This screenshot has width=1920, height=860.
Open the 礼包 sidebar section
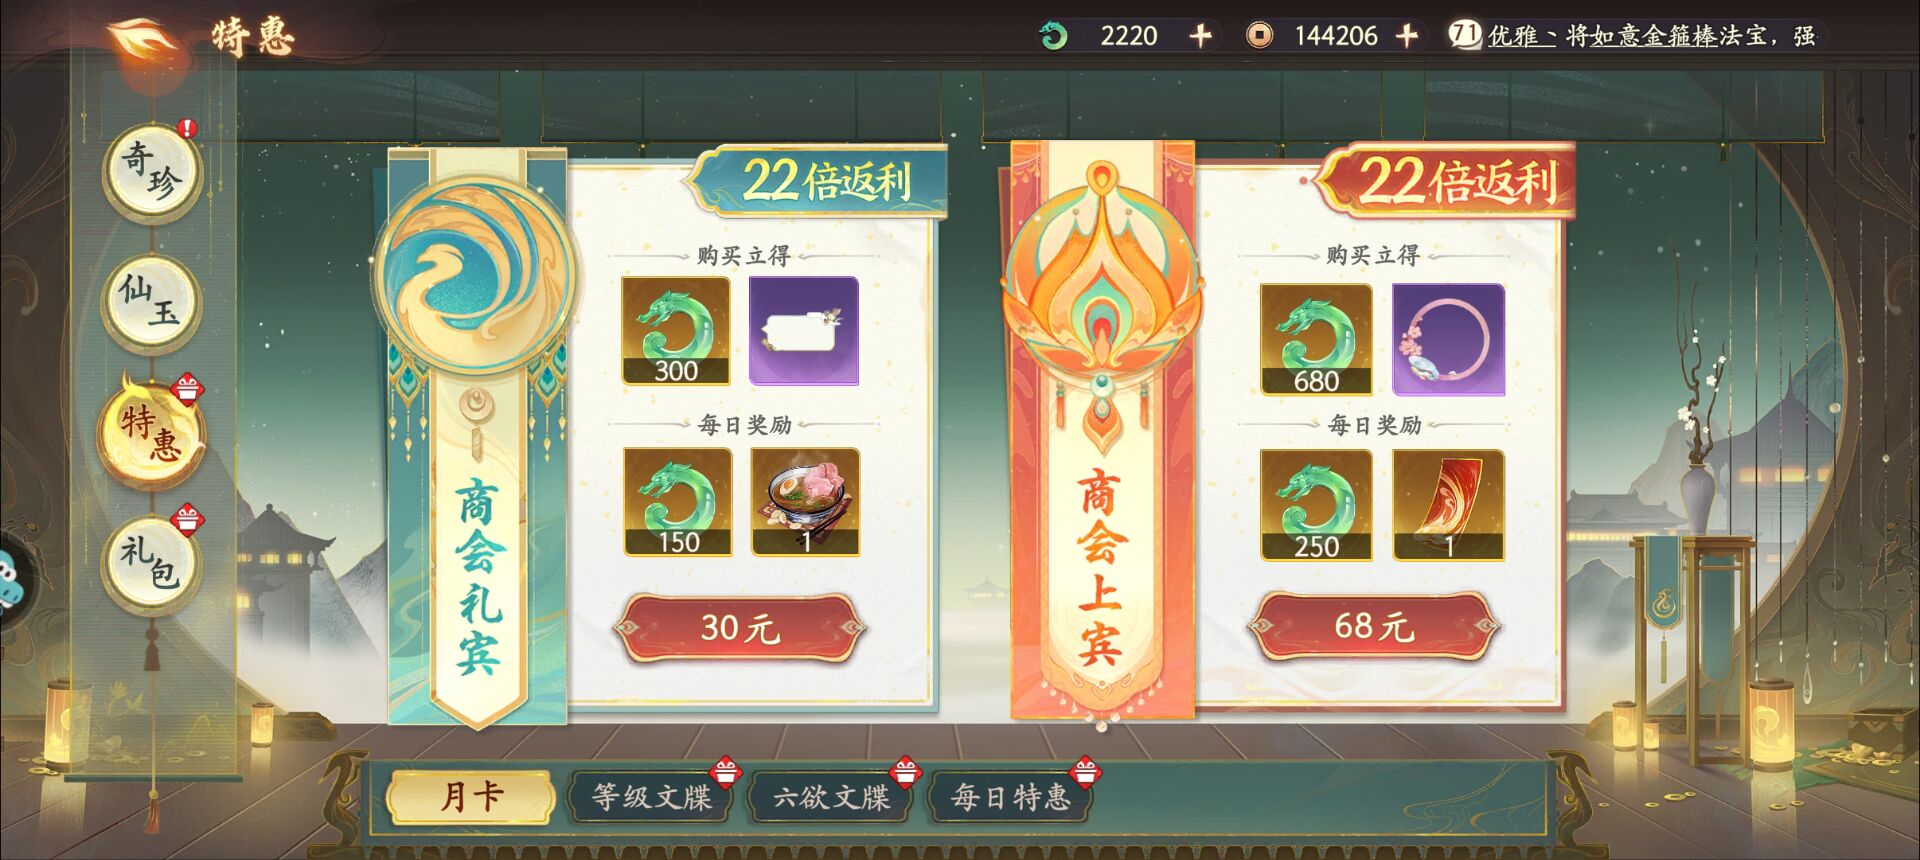point(151,563)
